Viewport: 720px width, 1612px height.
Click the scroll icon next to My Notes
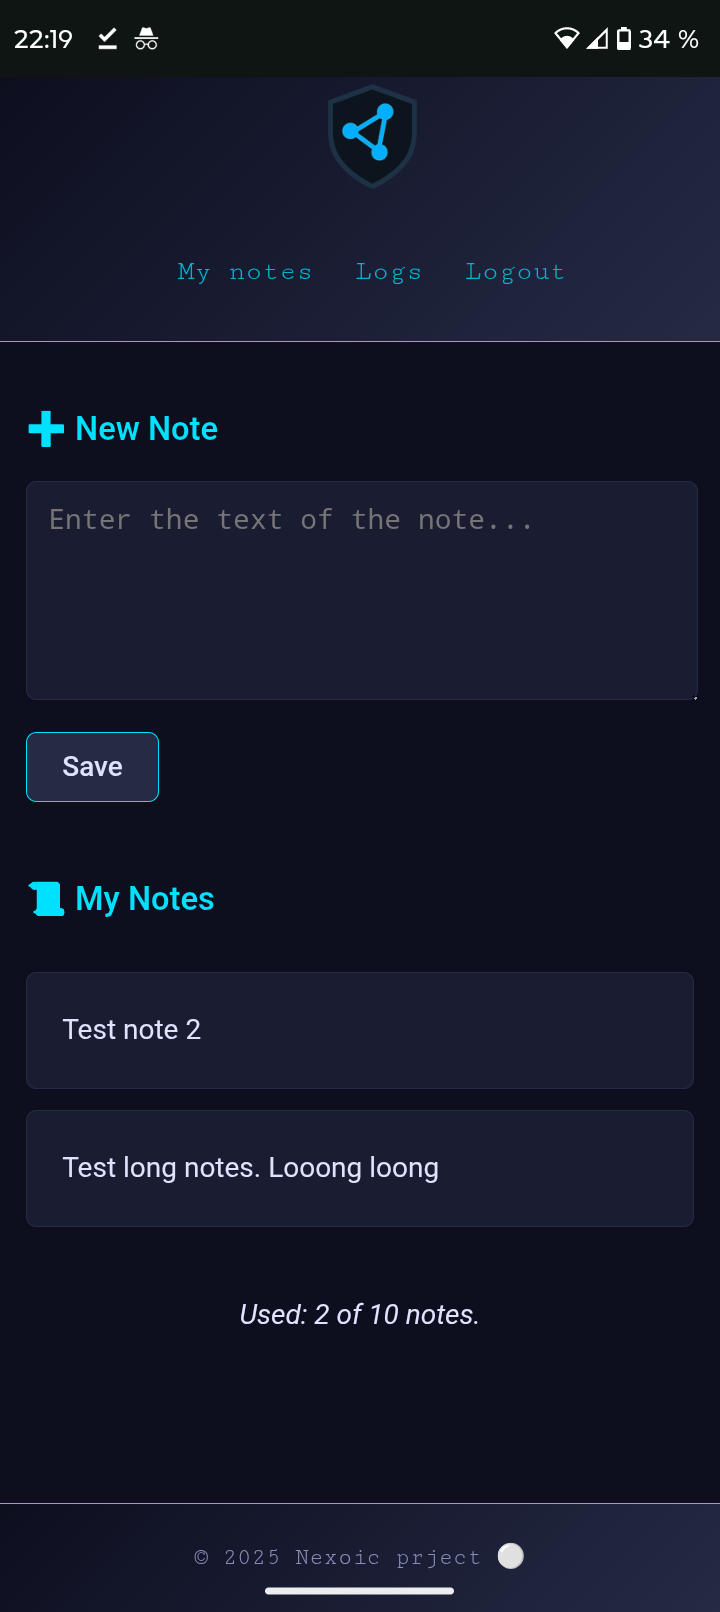[x=44, y=897]
